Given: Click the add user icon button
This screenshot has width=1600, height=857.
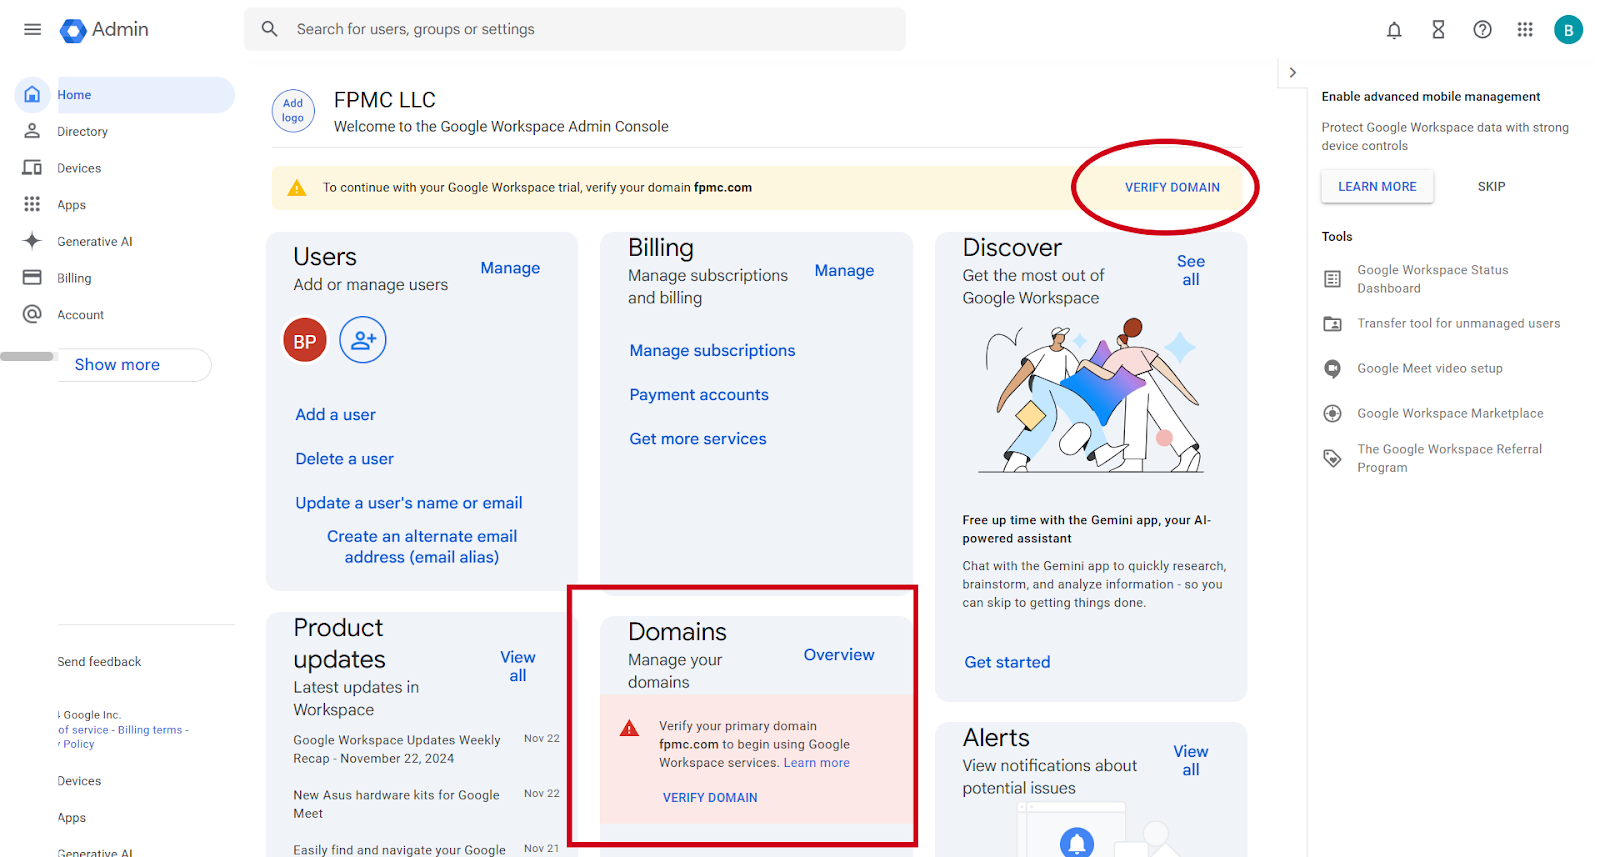Looking at the screenshot, I should 363,340.
